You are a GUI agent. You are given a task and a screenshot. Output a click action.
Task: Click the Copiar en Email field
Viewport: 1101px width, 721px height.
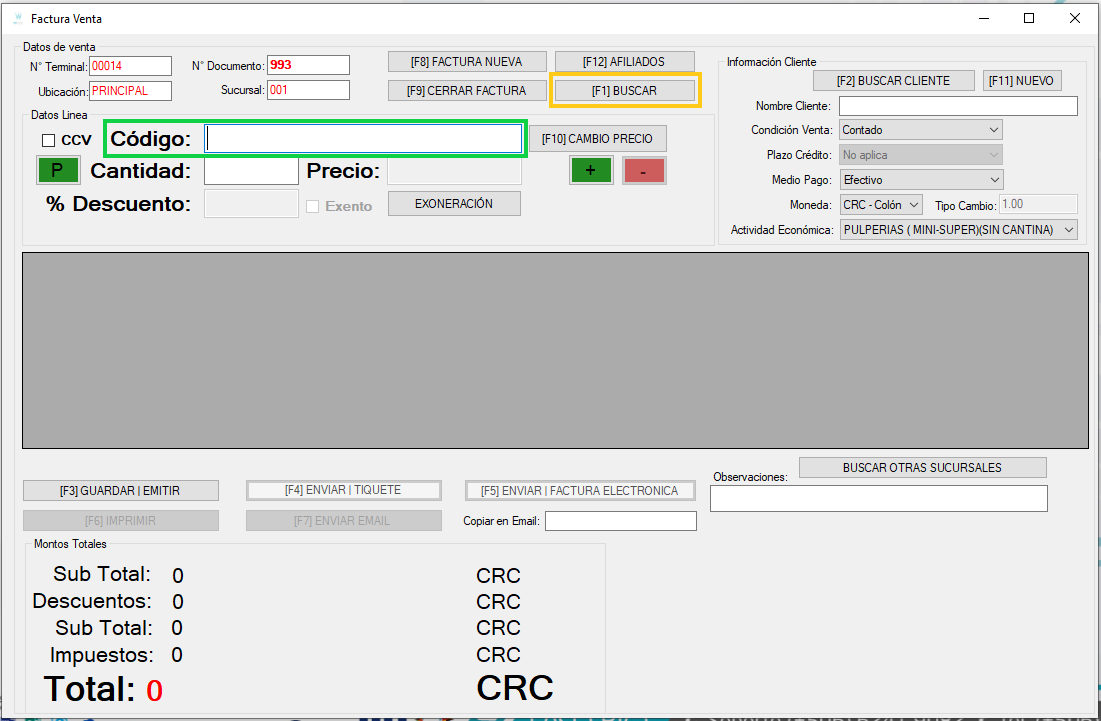[x=621, y=521]
